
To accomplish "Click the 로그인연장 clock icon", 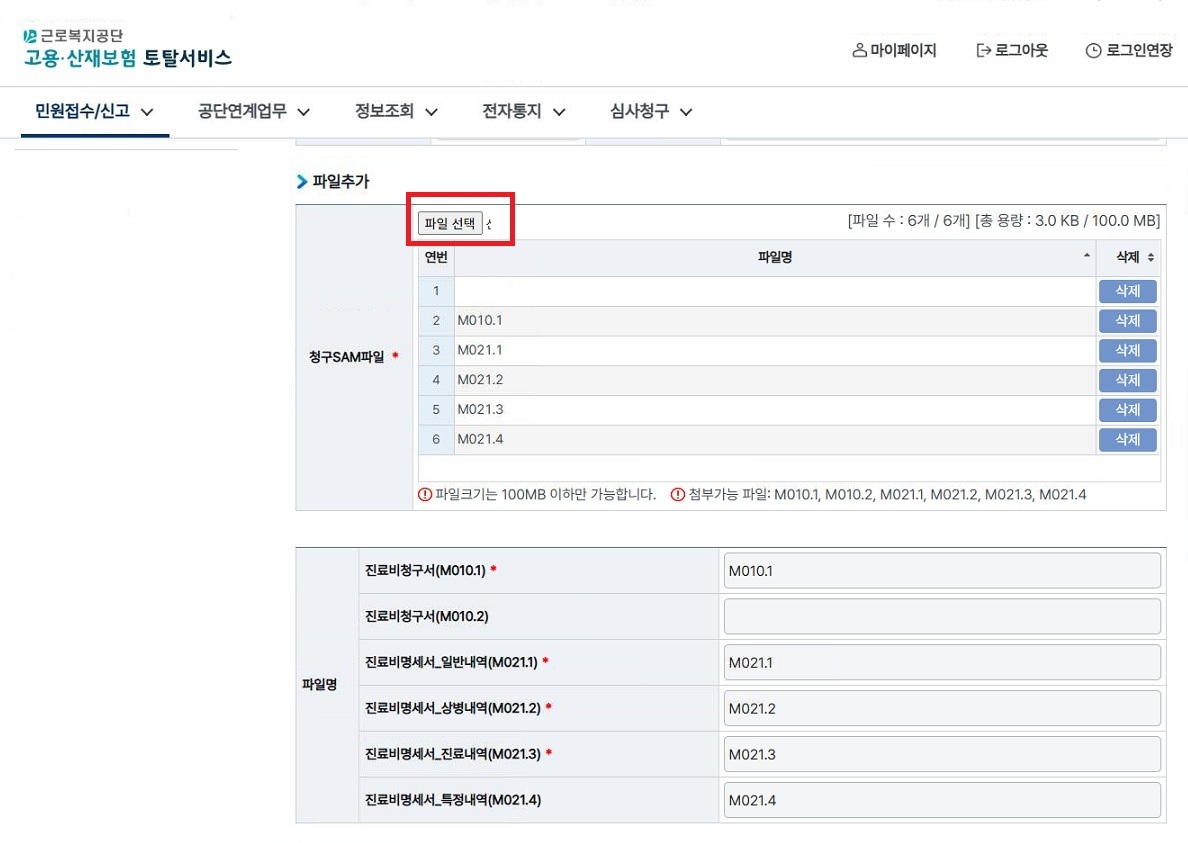I will (x=1093, y=51).
